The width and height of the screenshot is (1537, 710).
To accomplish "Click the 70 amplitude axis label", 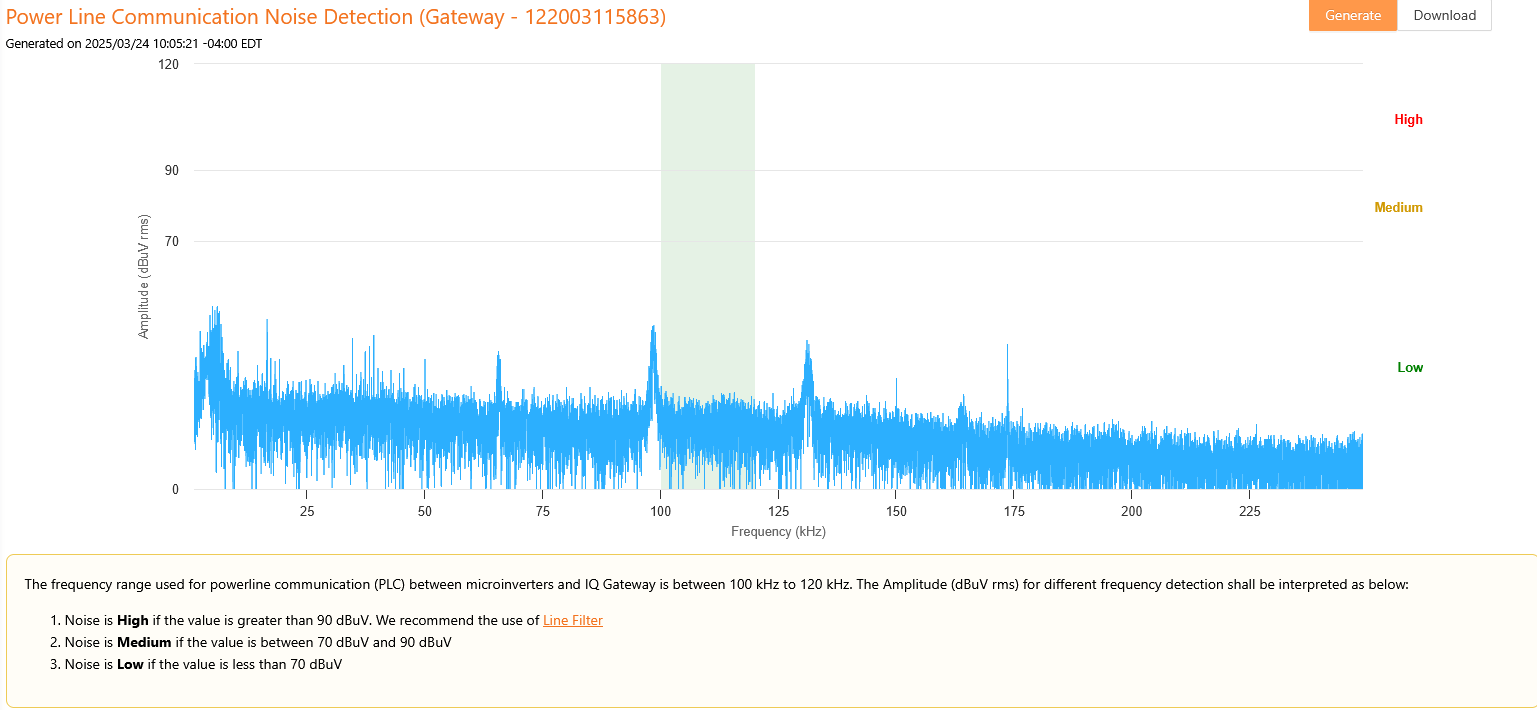I will point(172,241).
